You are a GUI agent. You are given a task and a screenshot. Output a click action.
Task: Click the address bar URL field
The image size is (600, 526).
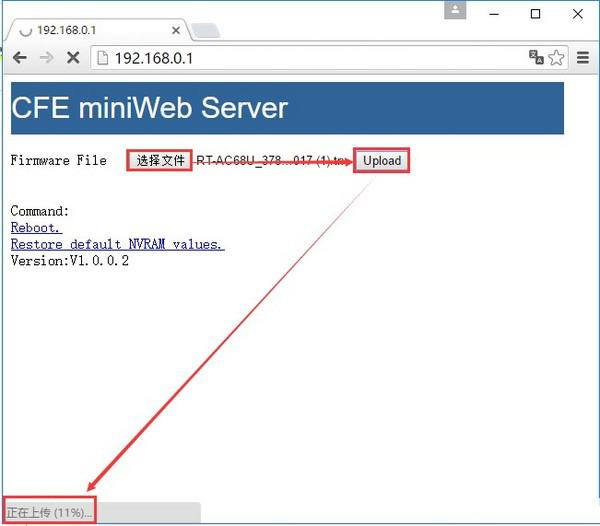coord(300,58)
